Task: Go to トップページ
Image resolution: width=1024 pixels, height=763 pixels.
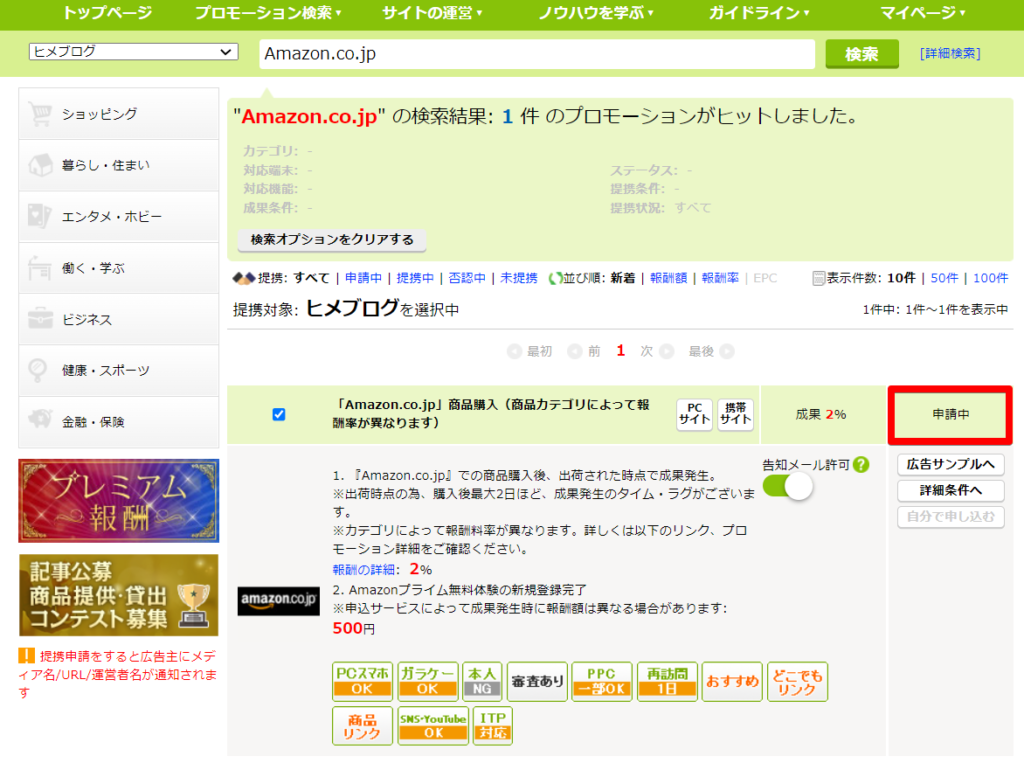Action: pyautogui.click(x=107, y=12)
